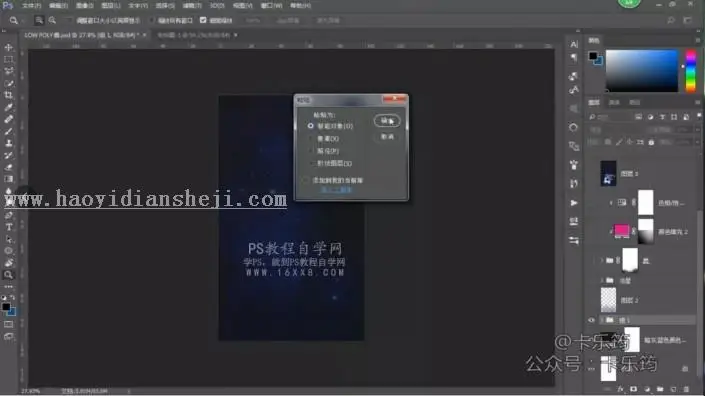The image size is (705, 396).
Task: Click the blue learn more link
Action: click(x=336, y=190)
